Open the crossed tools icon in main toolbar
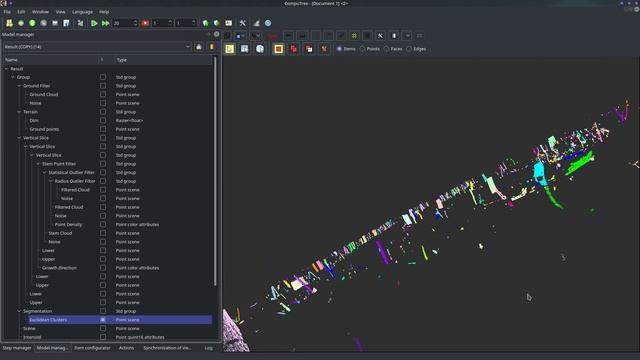640x360 pixels. pos(242,23)
